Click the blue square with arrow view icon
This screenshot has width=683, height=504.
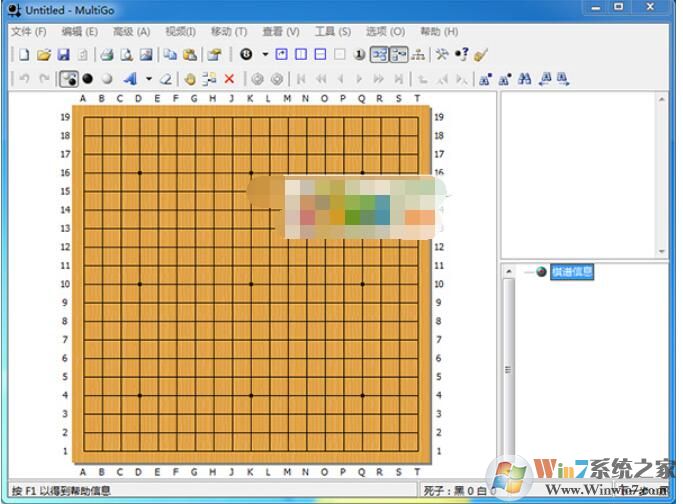(x=282, y=54)
